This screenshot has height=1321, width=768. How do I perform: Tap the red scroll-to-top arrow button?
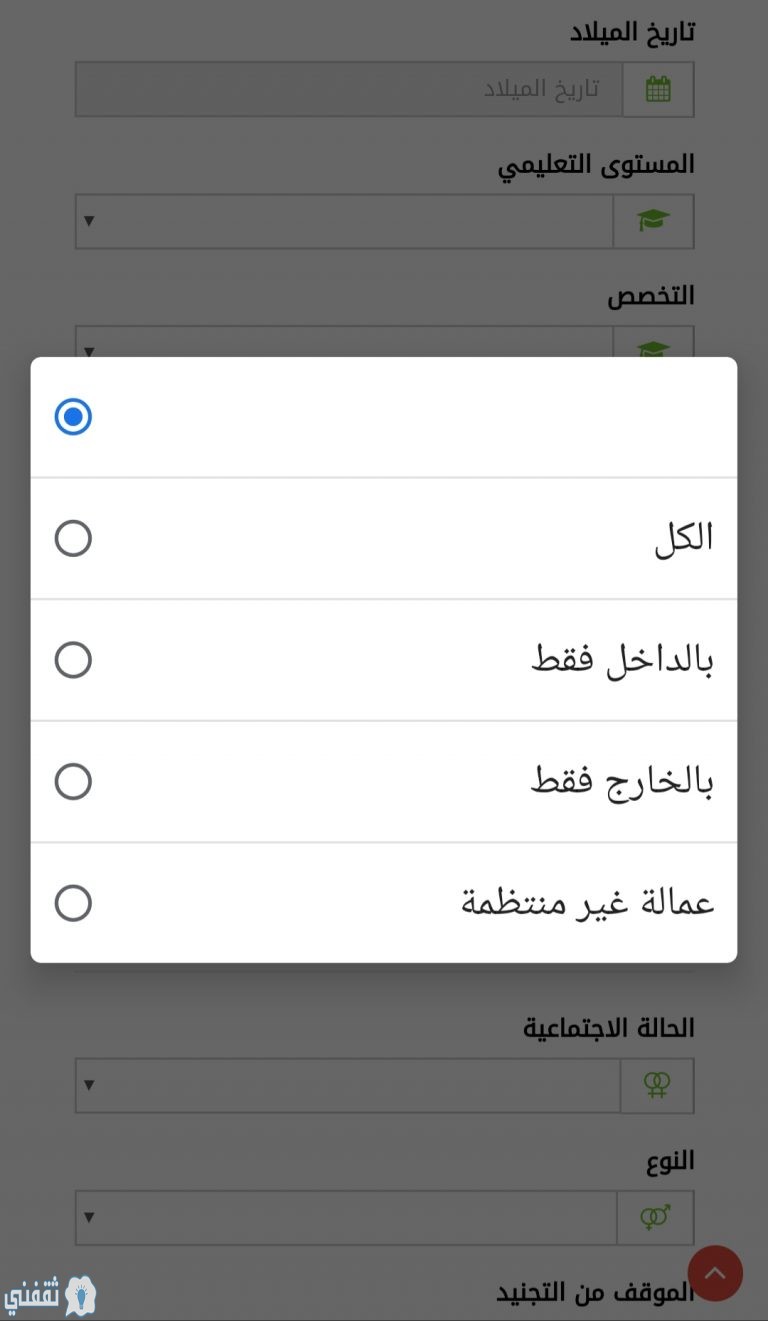pyautogui.click(x=715, y=1273)
